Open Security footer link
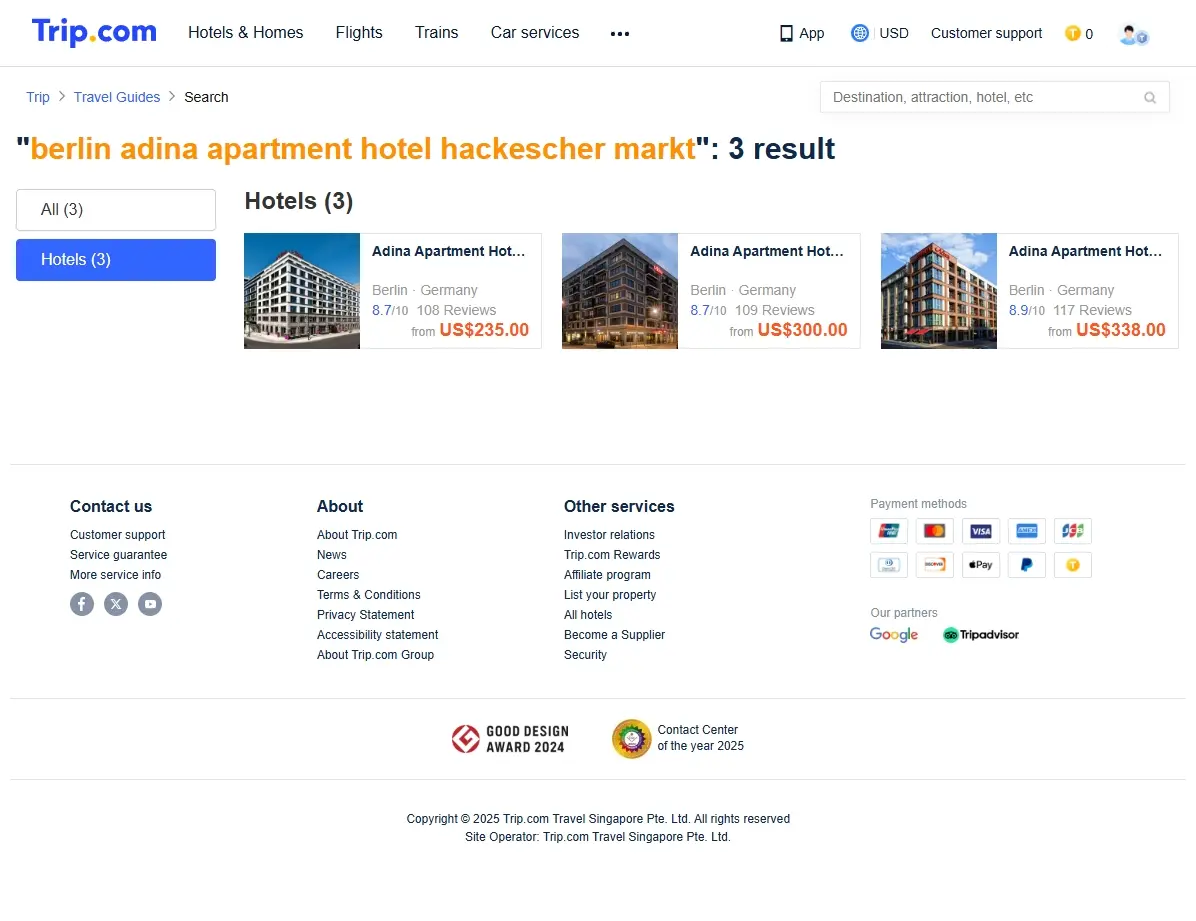Screen dimensions: 1196x921 (585, 655)
